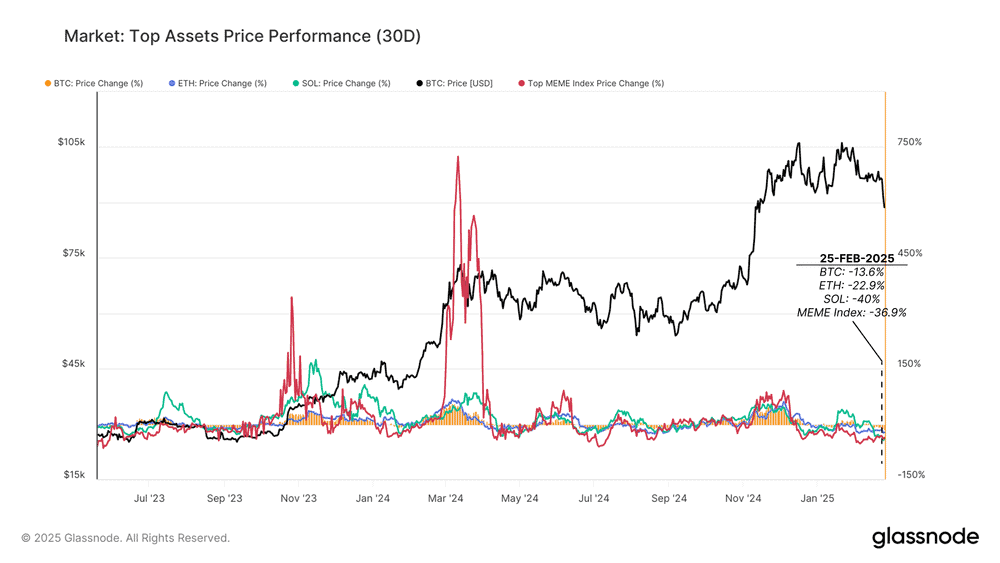1000x563 pixels.
Task: Click the 750% right axis label
Action: click(x=909, y=142)
